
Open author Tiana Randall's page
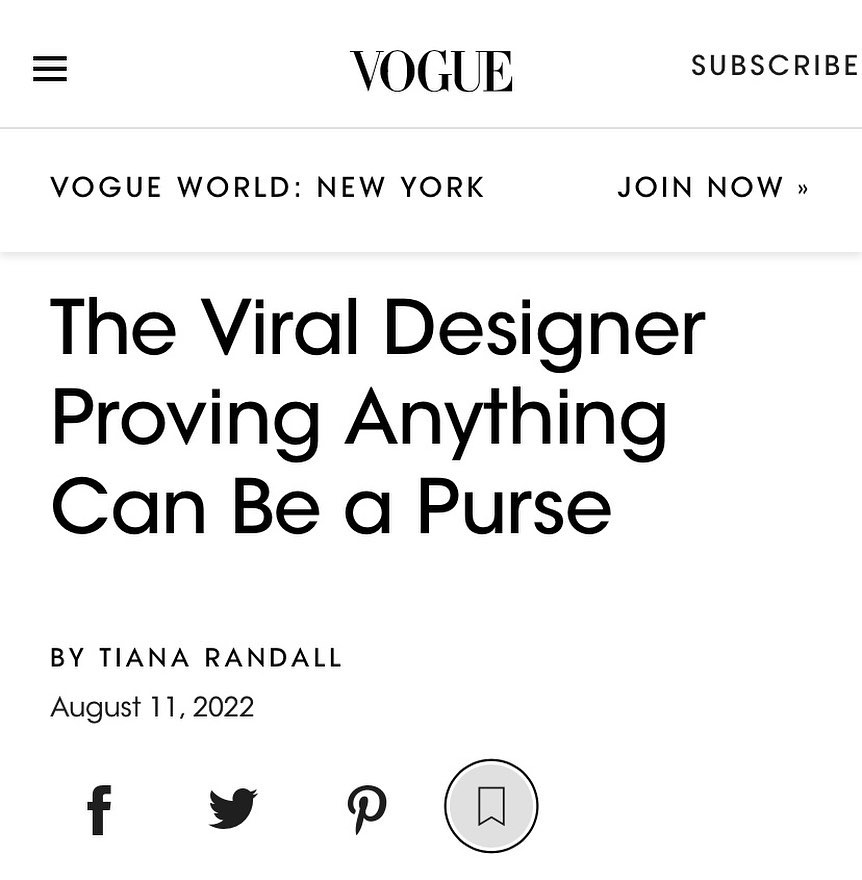[221, 658]
